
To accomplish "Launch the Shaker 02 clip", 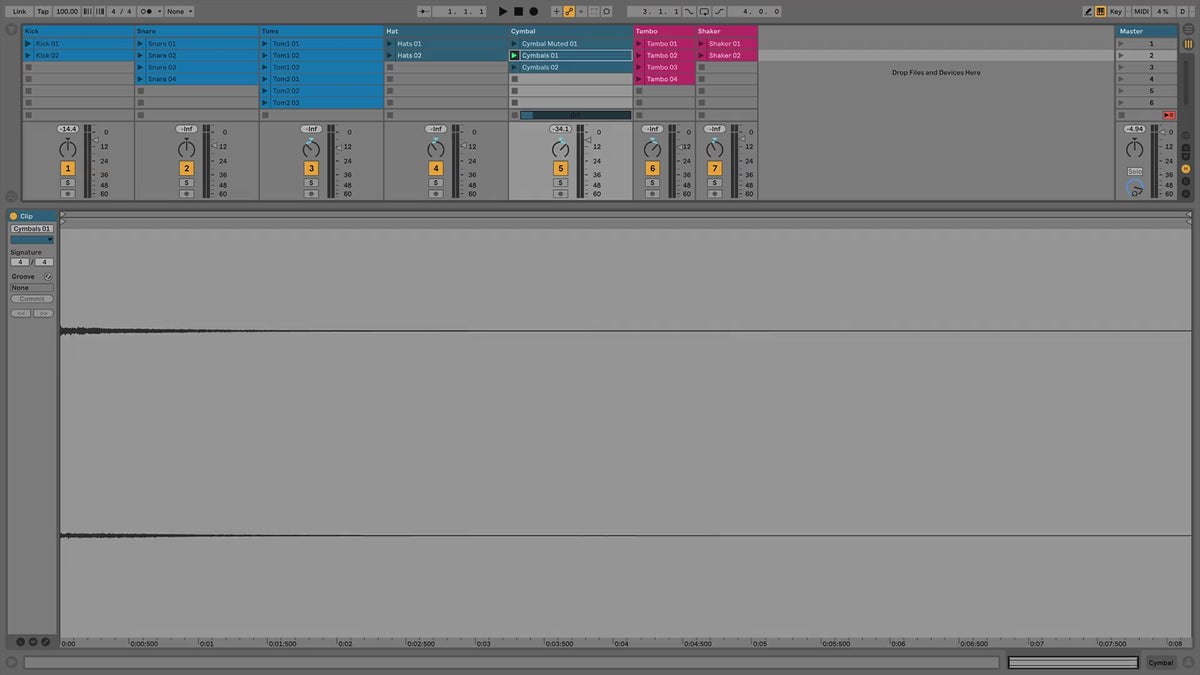I will (x=701, y=56).
